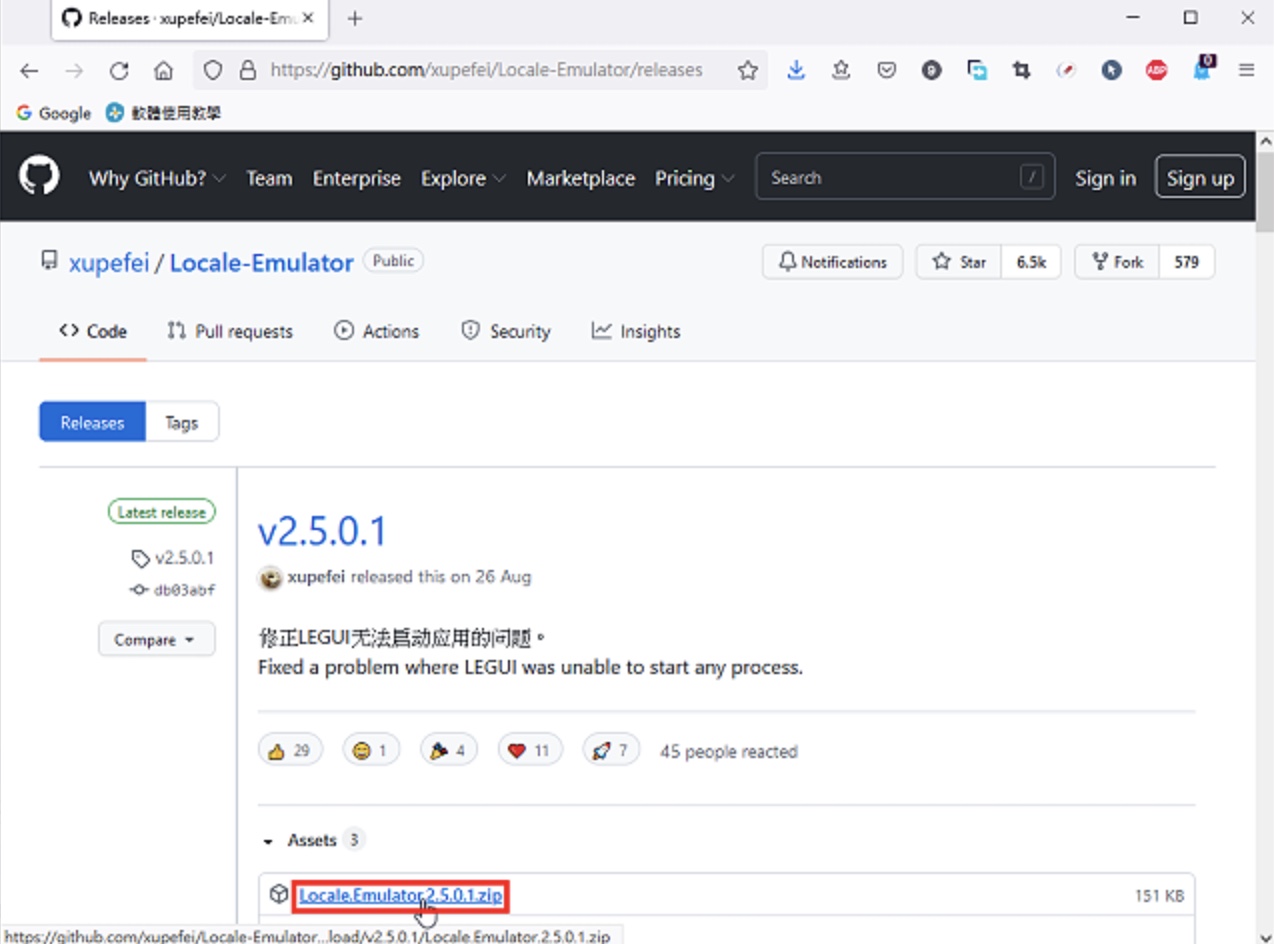Toggle the heart reaction 11
The height and width of the screenshot is (944, 1274).
pyautogui.click(x=530, y=750)
